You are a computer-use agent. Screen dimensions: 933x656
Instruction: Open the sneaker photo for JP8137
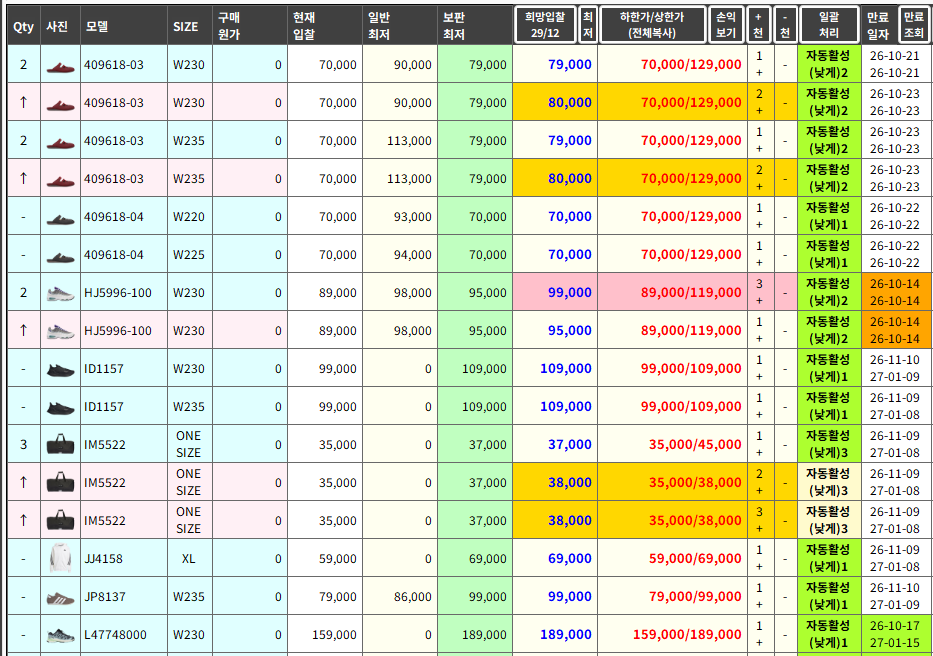click(60, 598)
